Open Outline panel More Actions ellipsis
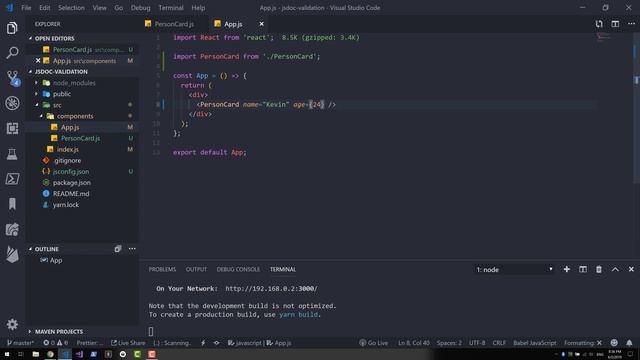 point(132,249)
